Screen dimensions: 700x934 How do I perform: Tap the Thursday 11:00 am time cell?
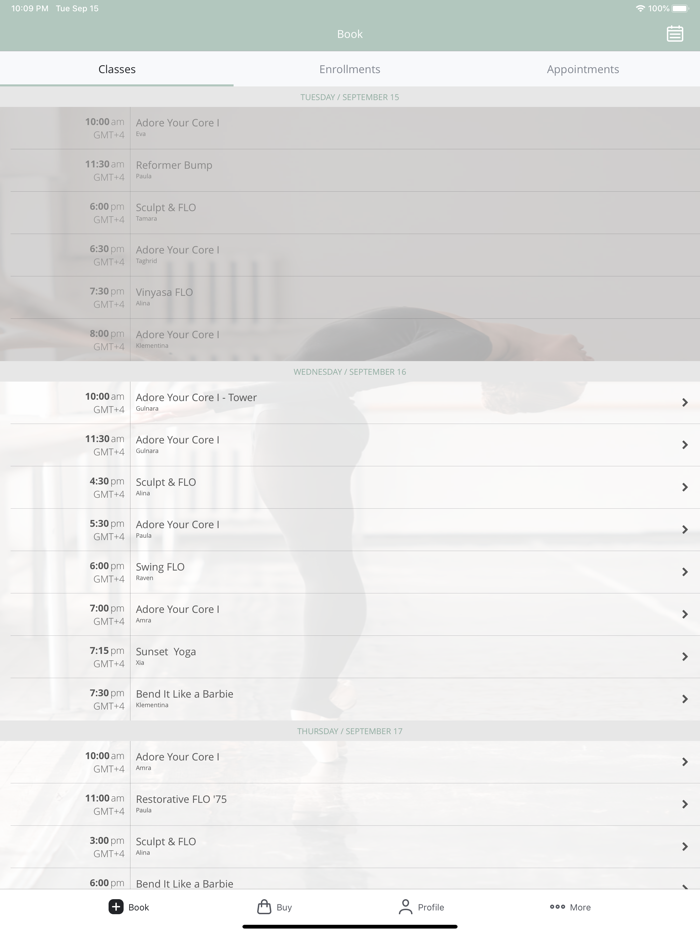click(x=105, y=804)
